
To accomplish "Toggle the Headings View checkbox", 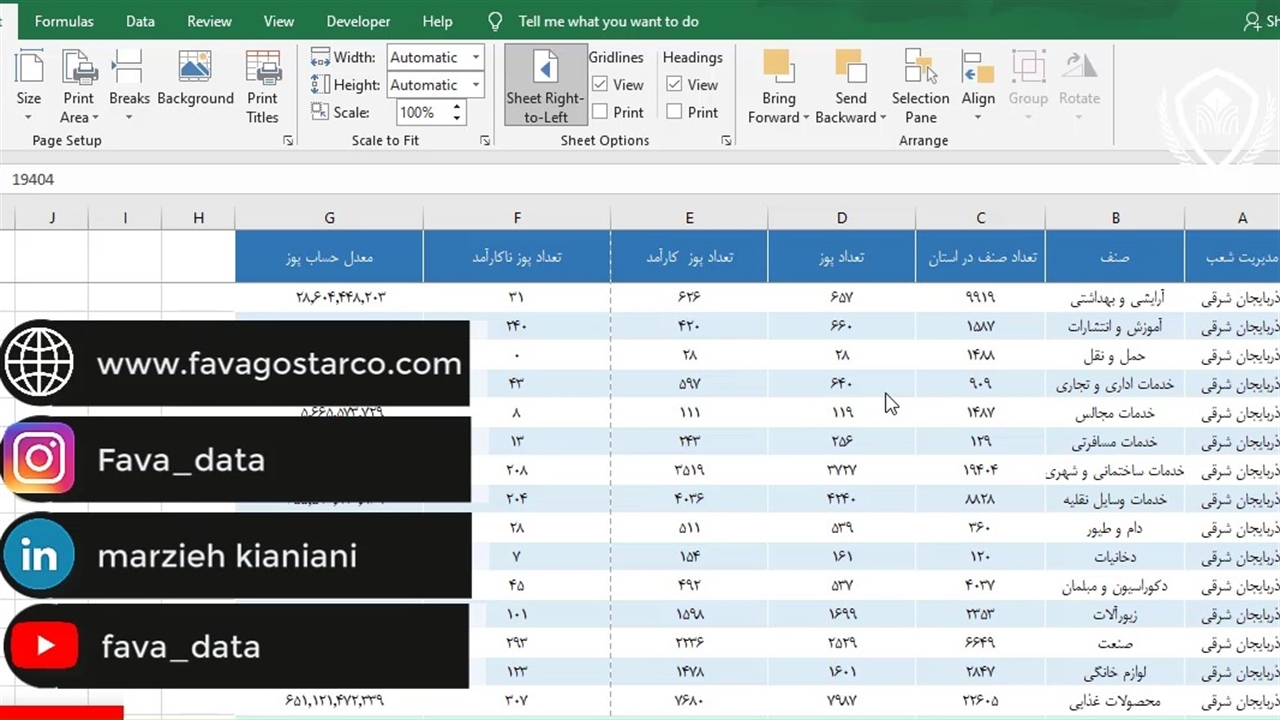I will [674, 85].
